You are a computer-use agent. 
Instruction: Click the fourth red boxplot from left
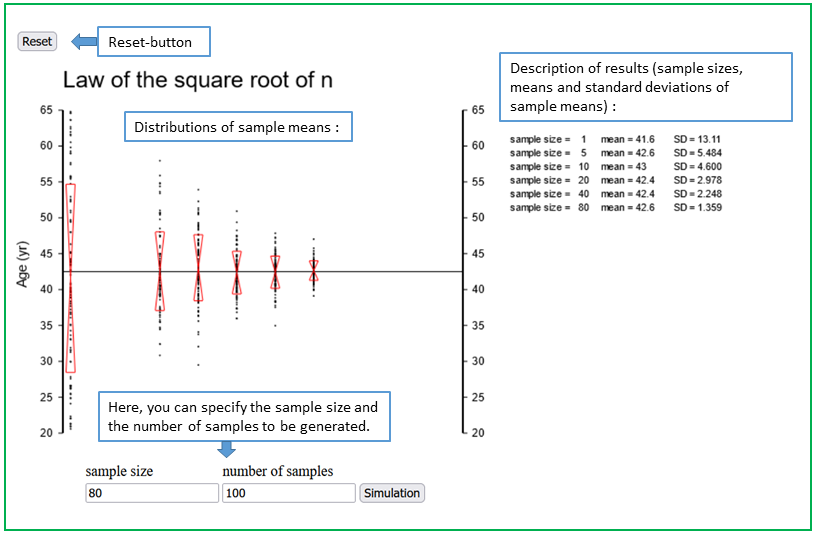(x=237, y=272)
